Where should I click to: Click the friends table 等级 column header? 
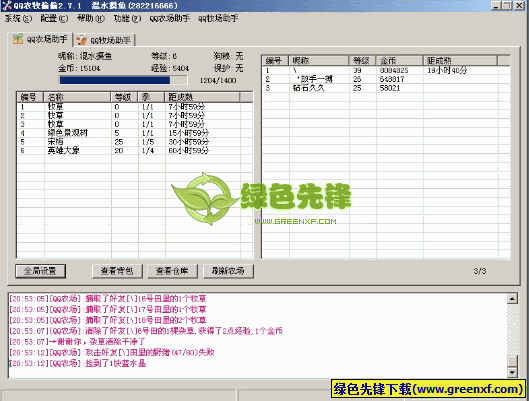363,61
